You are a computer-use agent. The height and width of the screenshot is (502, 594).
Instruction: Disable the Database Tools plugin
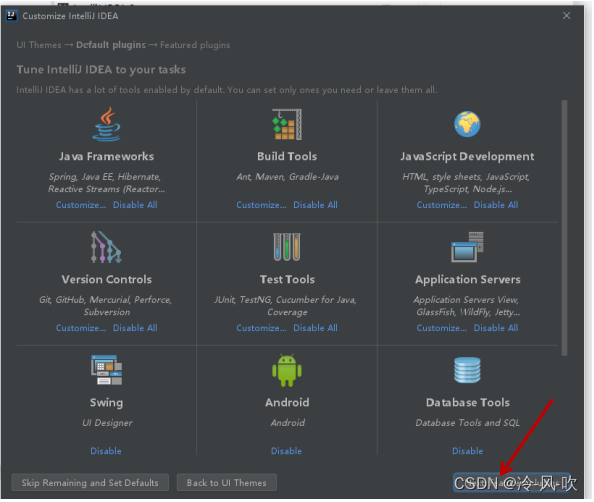pos(467,451)
